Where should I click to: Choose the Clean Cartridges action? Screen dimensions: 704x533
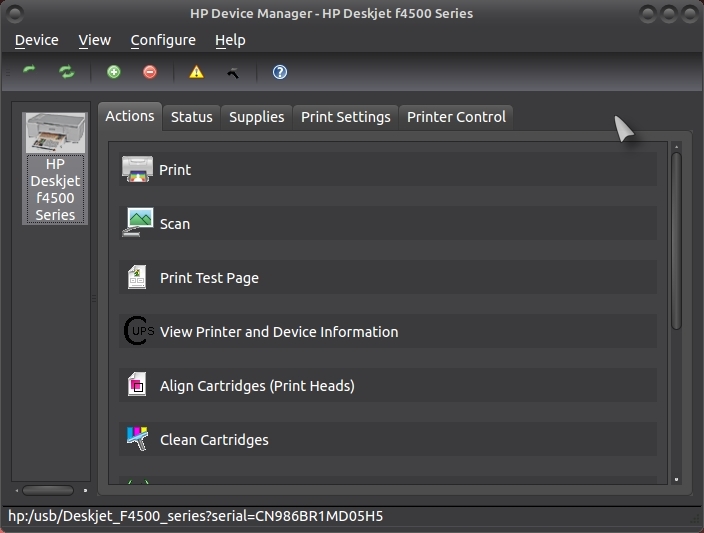pyautogui.click(x=388, y=439)
